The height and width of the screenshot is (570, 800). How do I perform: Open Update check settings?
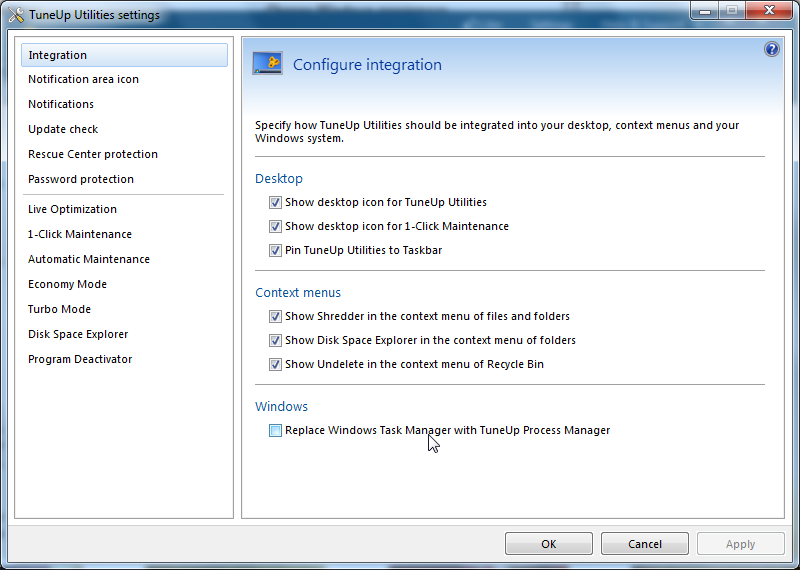pos(63,129)
